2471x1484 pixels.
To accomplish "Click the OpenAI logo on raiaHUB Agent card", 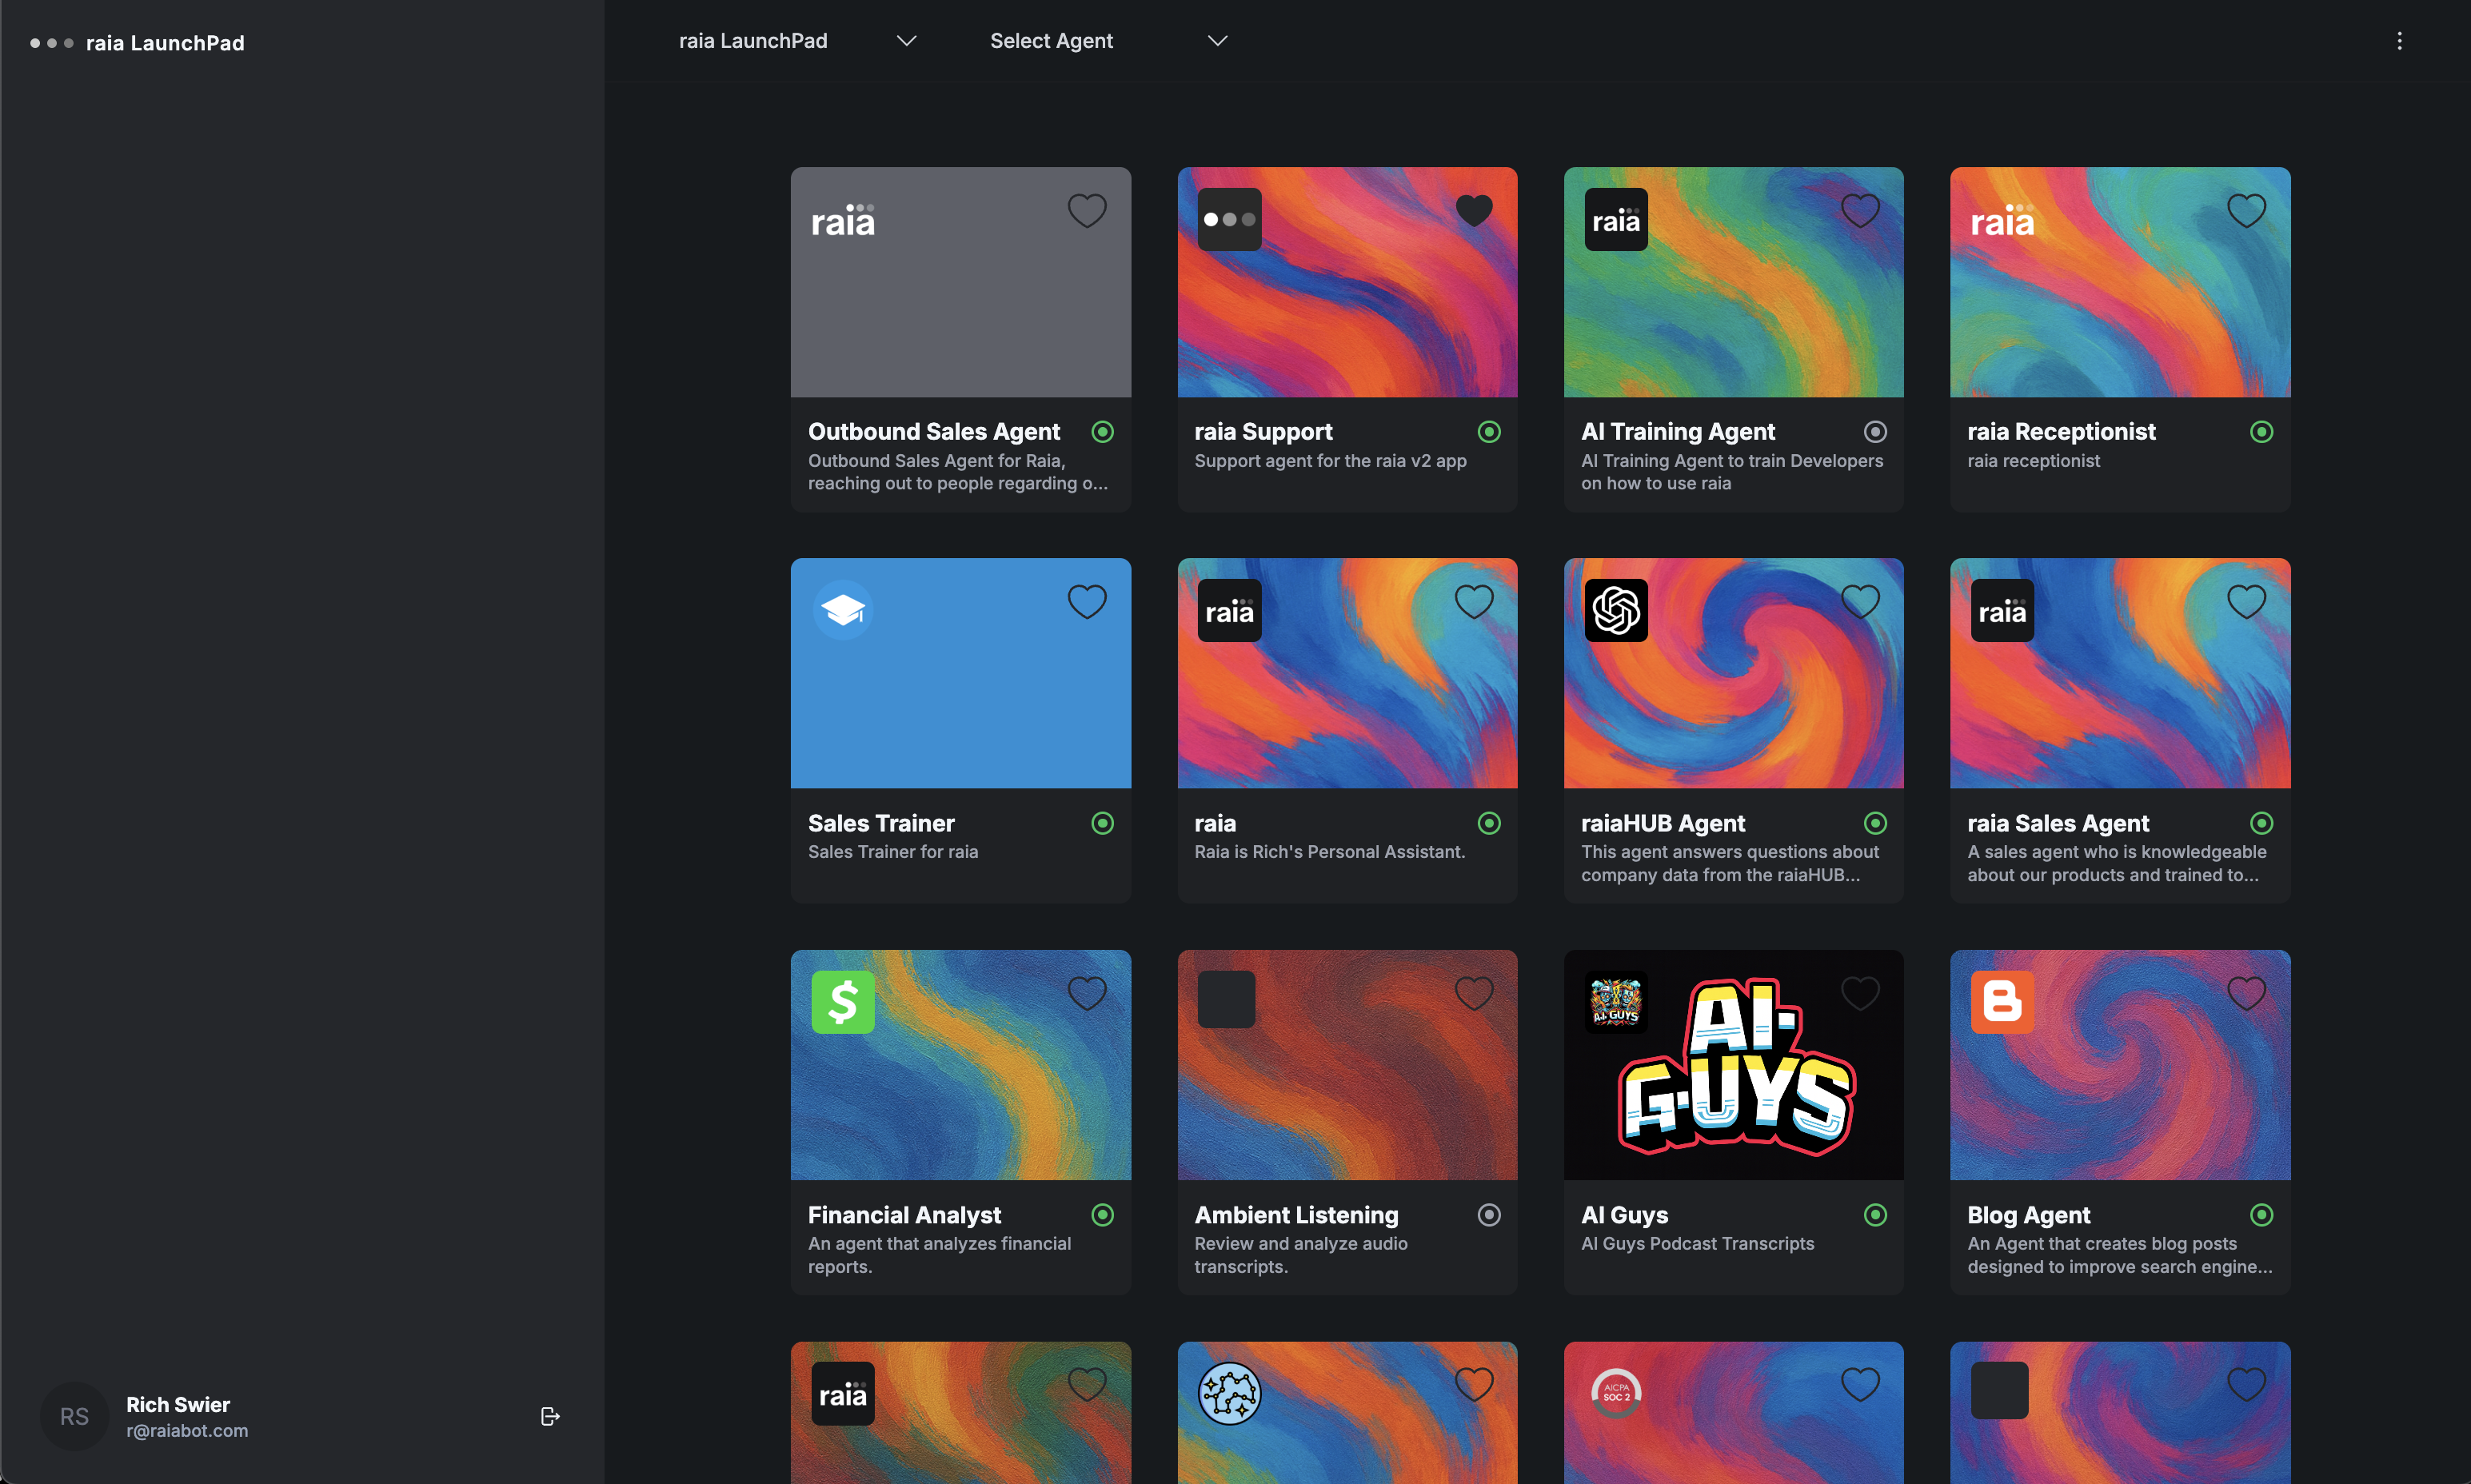I will point(1615,610).
